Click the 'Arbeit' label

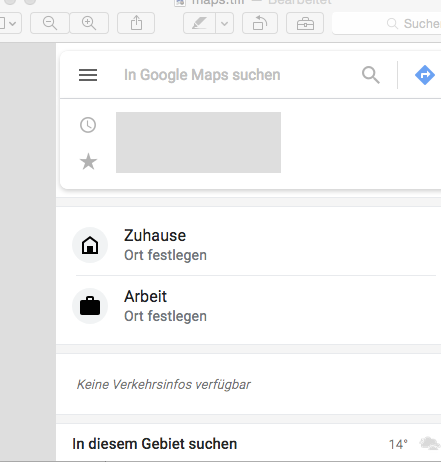[145, 296]
